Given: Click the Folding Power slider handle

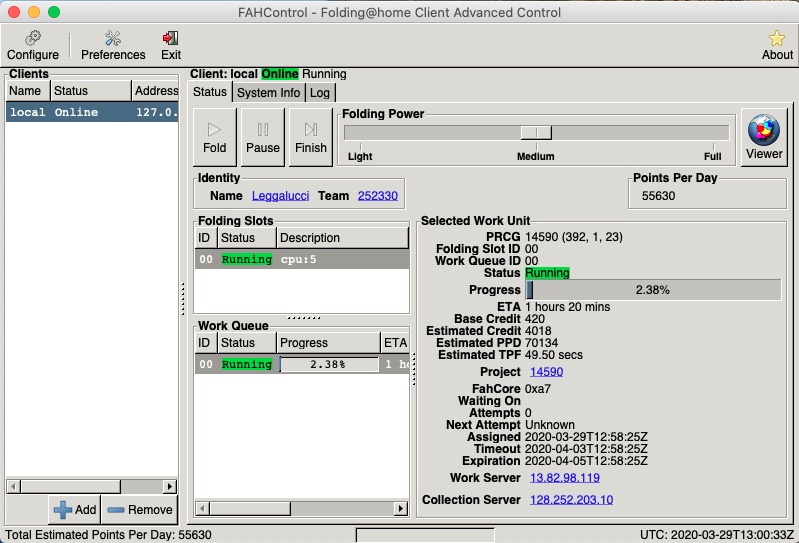Looking at the screenshot, I should click(536, 133).
